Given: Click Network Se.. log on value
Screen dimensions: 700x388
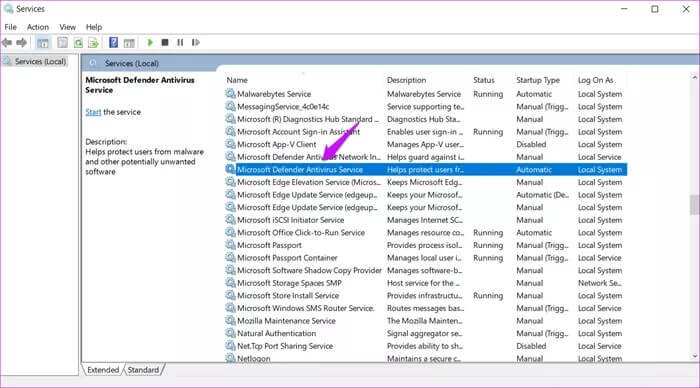Looking at the screenshot, I should coord(600,283).
